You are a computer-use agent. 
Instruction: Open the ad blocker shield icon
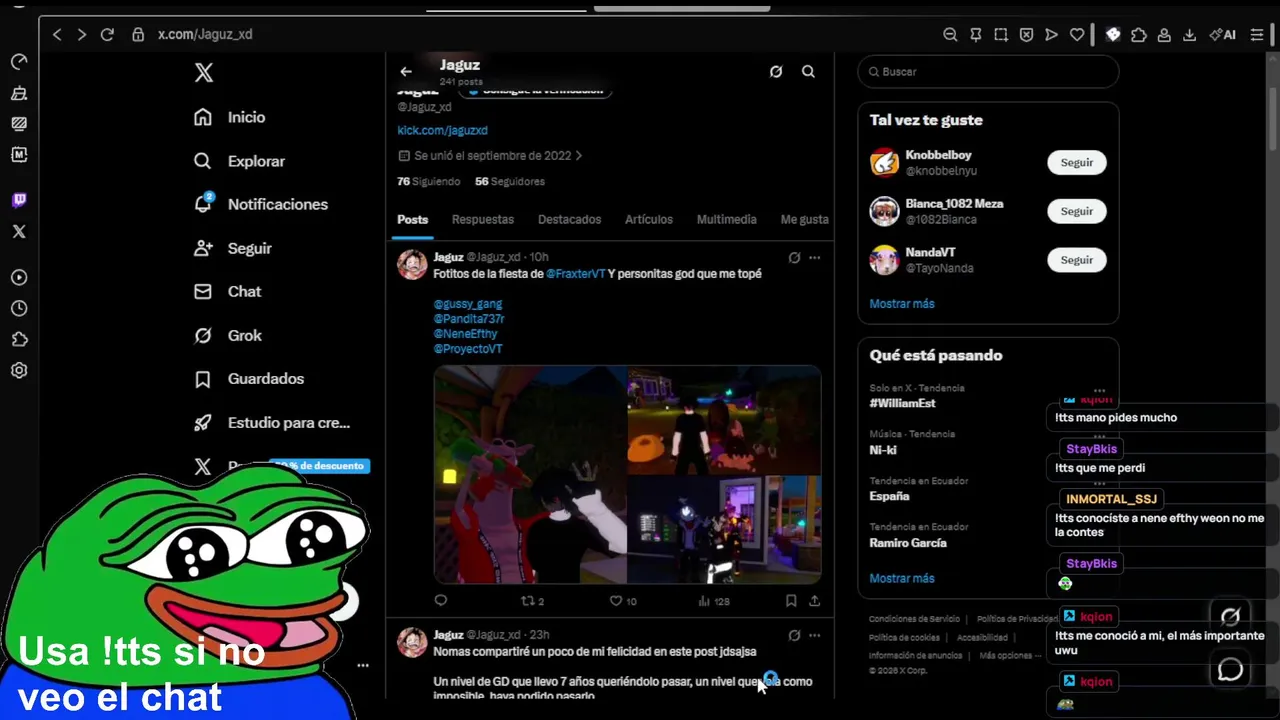1026,34
